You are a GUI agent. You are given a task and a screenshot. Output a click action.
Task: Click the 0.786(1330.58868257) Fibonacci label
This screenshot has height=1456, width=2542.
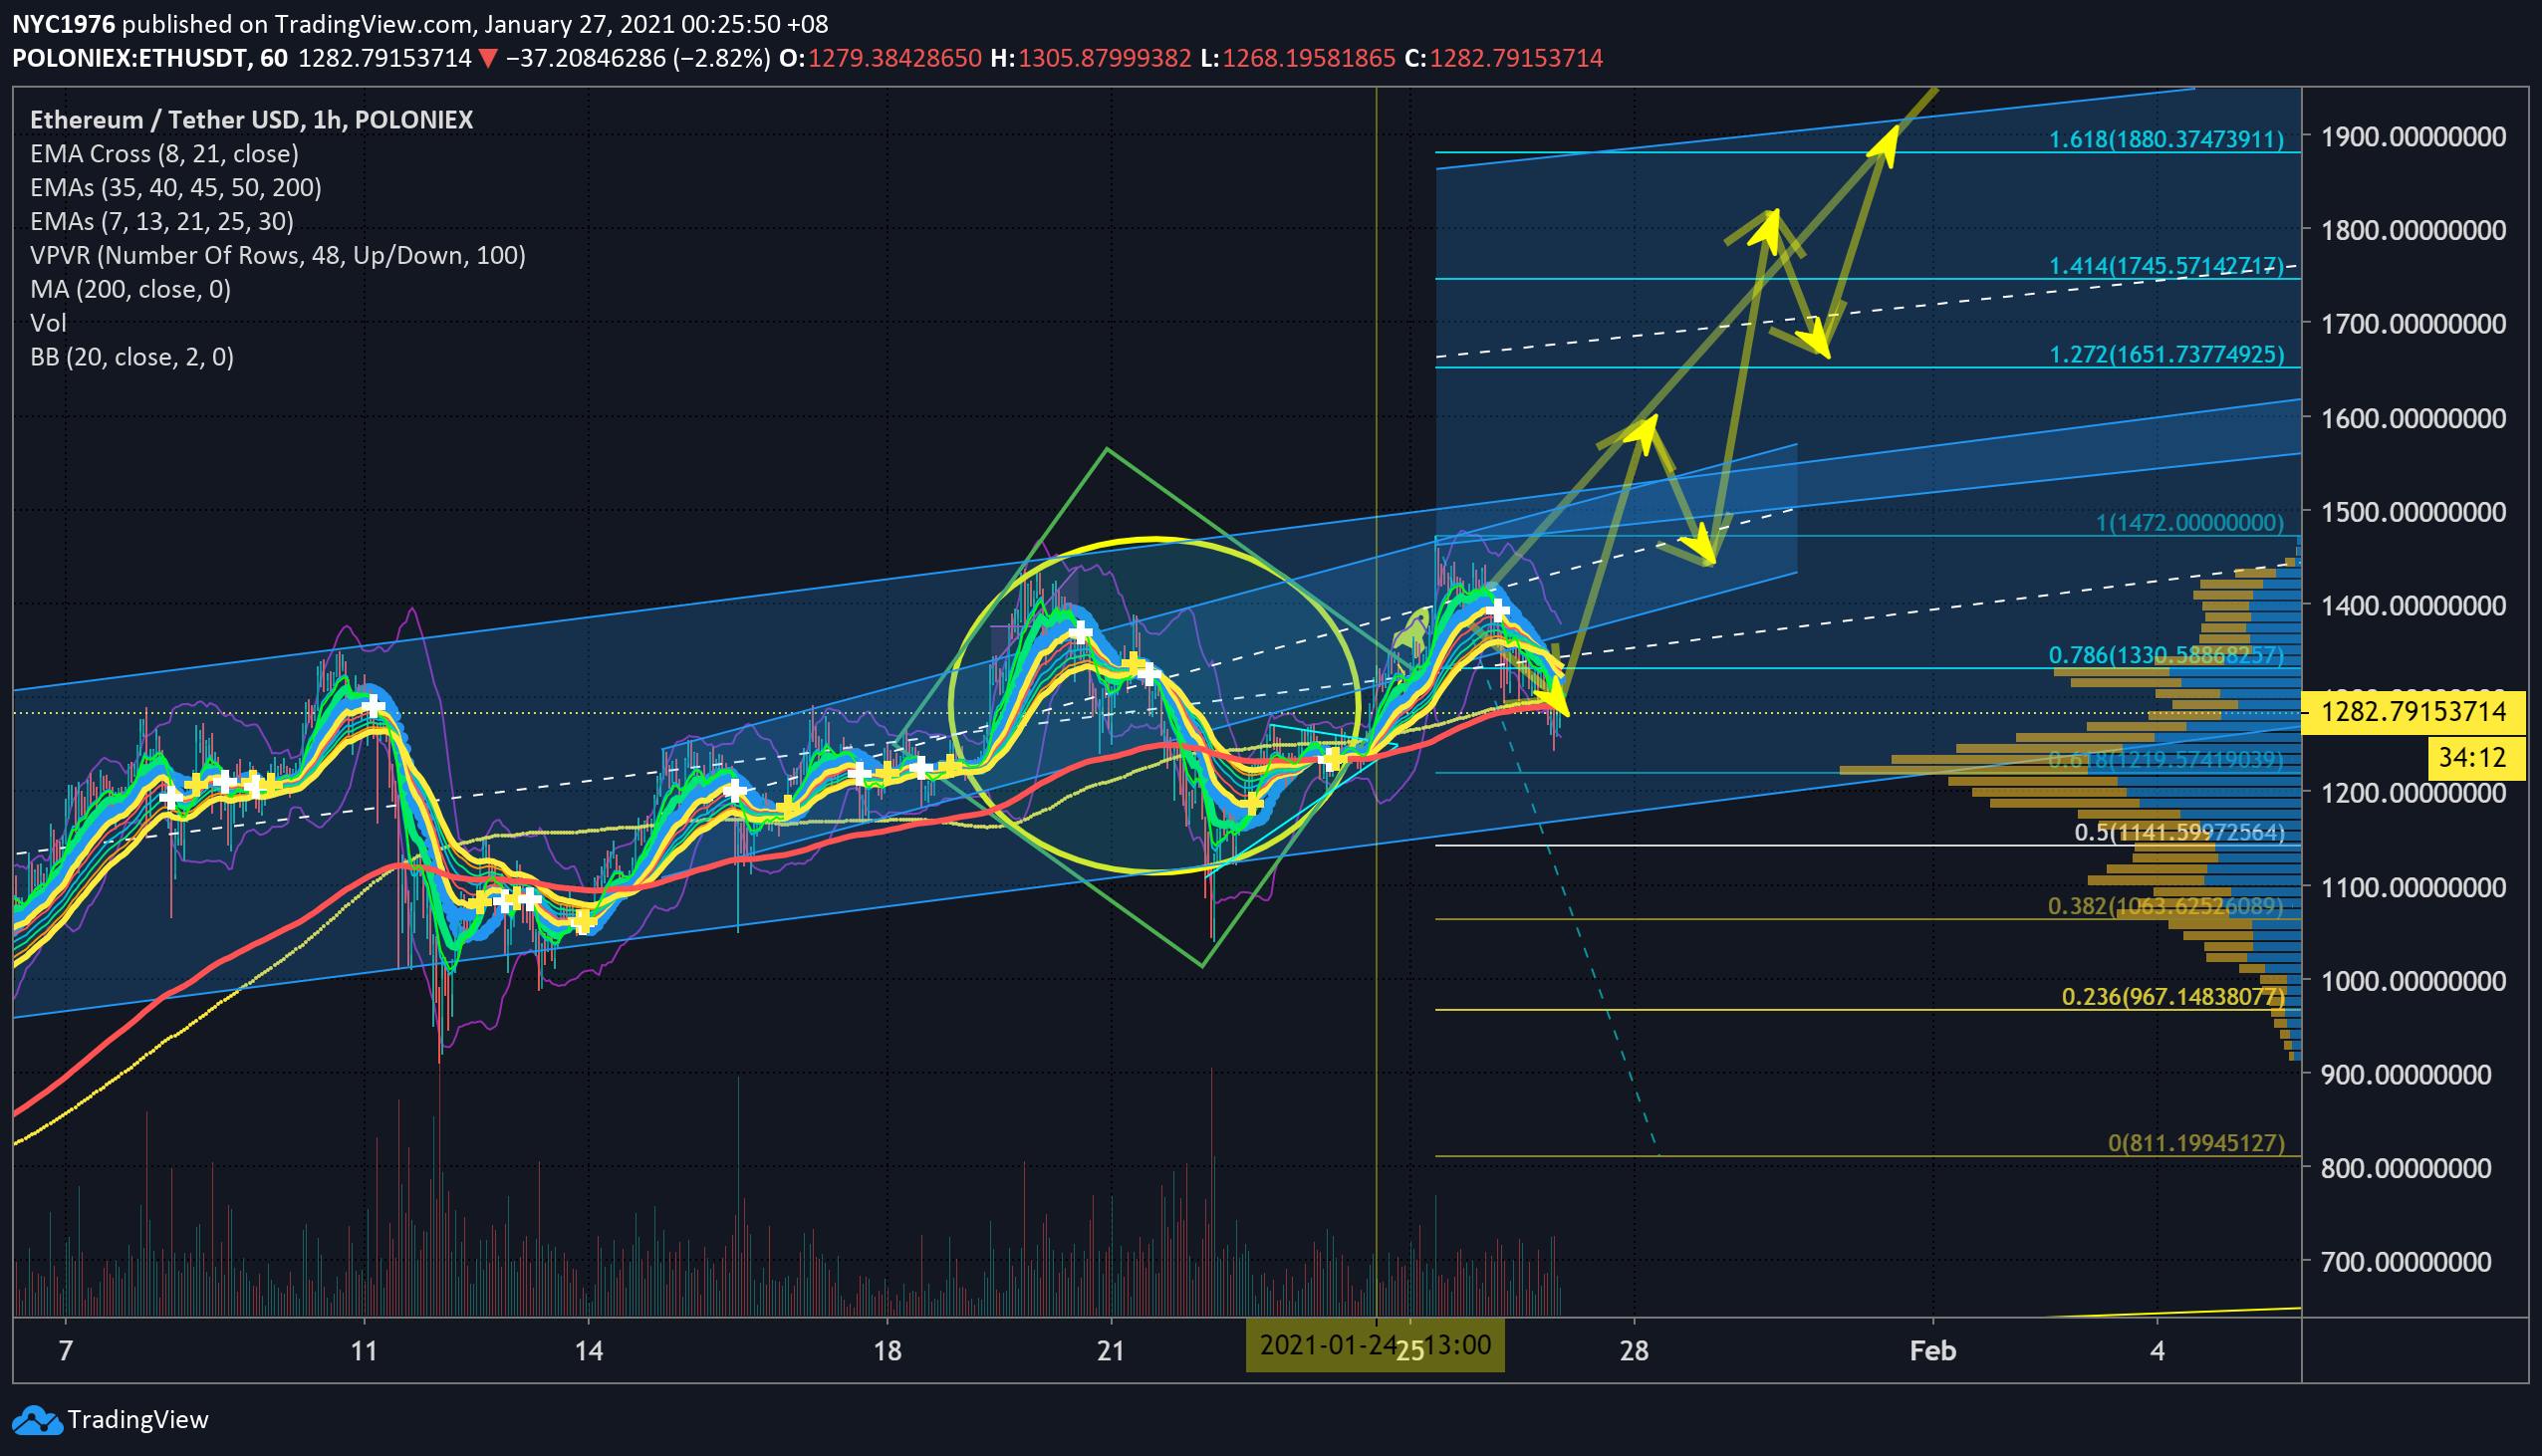pos(2167,656)
